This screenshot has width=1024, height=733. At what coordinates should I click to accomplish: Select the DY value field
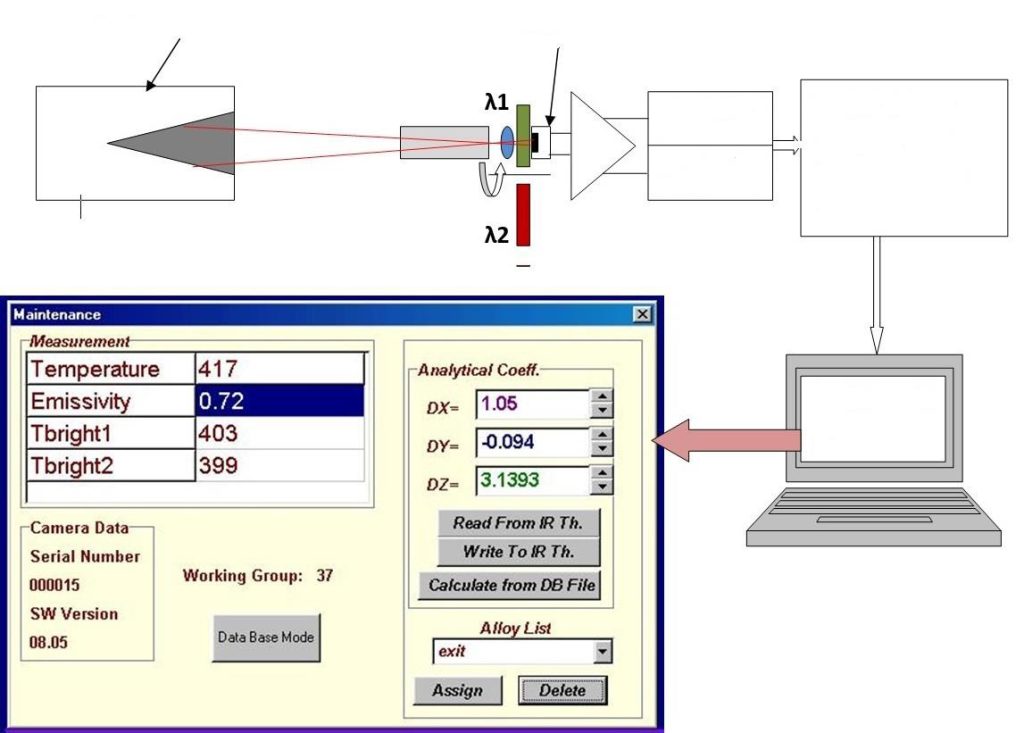(x=531, y=443)
